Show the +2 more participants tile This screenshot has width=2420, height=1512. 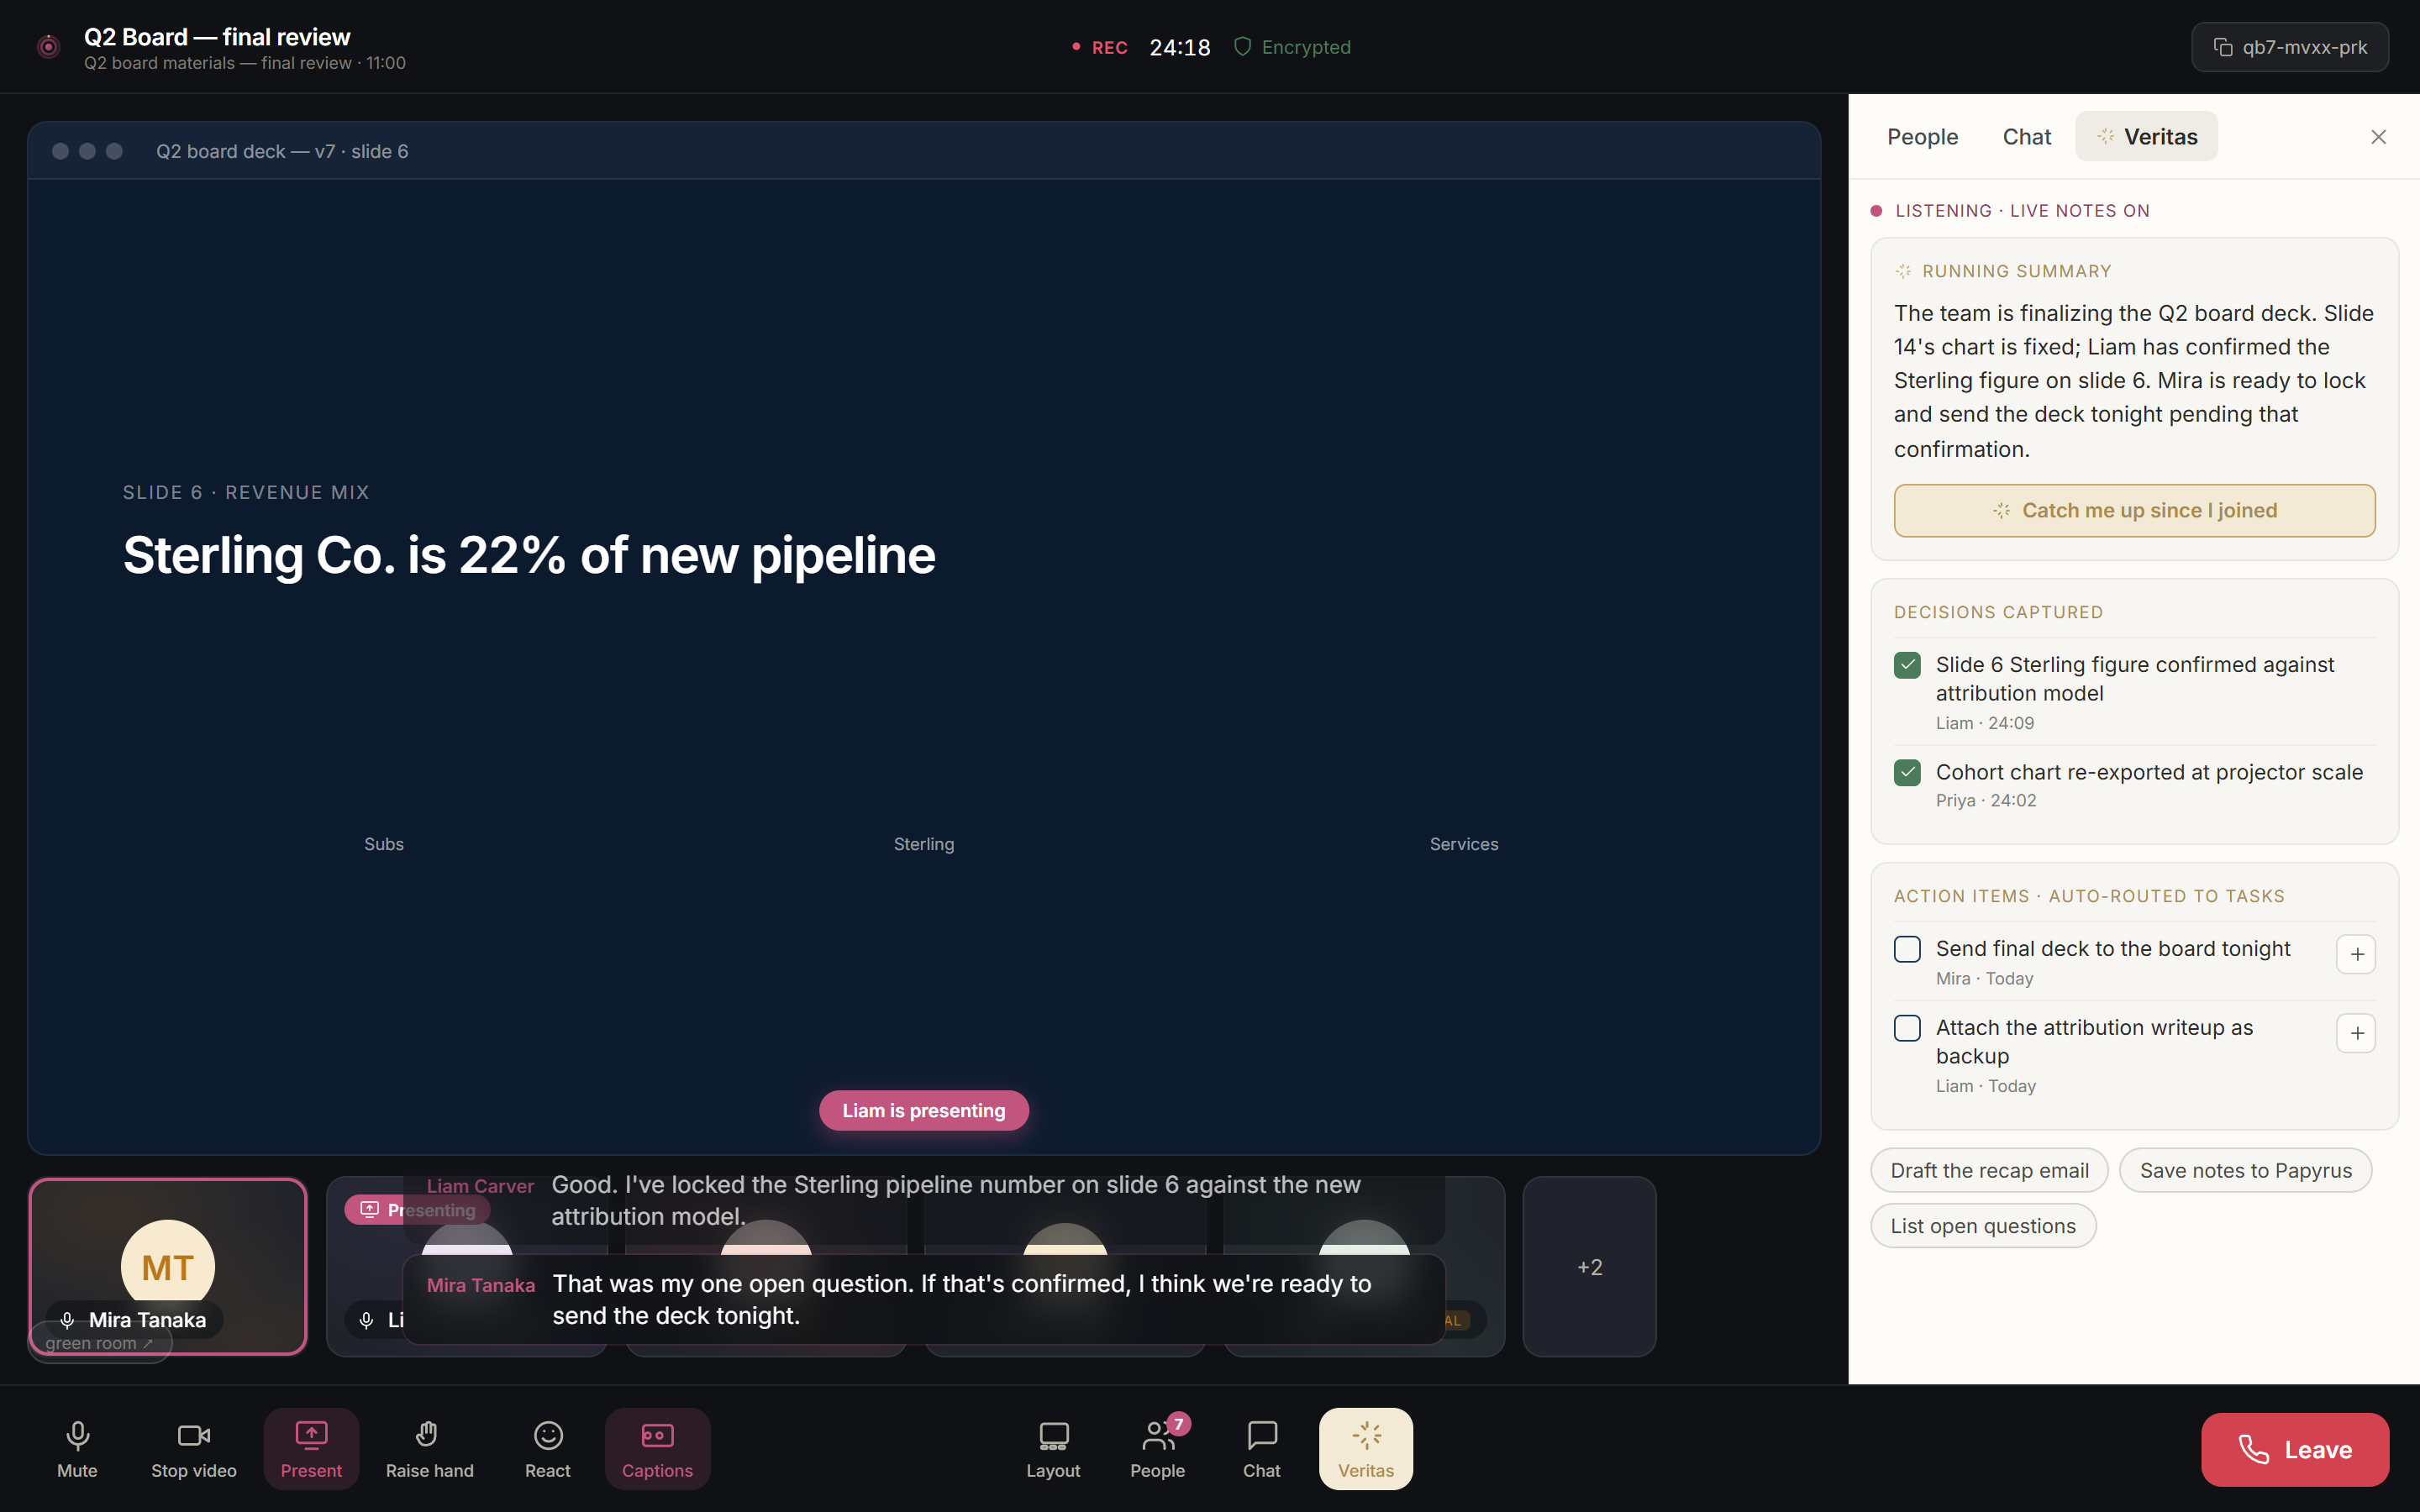coord(1589,1266)
